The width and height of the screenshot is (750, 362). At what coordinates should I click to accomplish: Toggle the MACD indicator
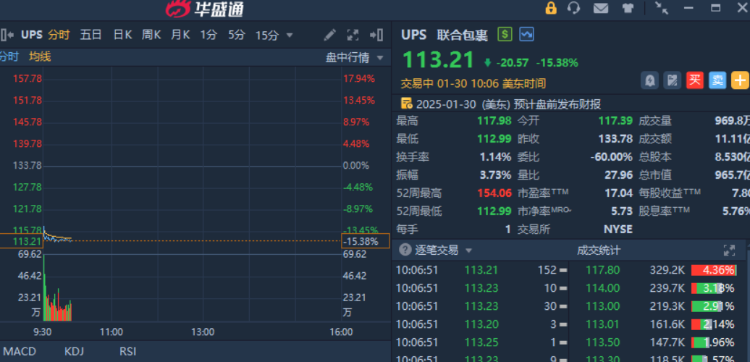click(x=20, y=351)
